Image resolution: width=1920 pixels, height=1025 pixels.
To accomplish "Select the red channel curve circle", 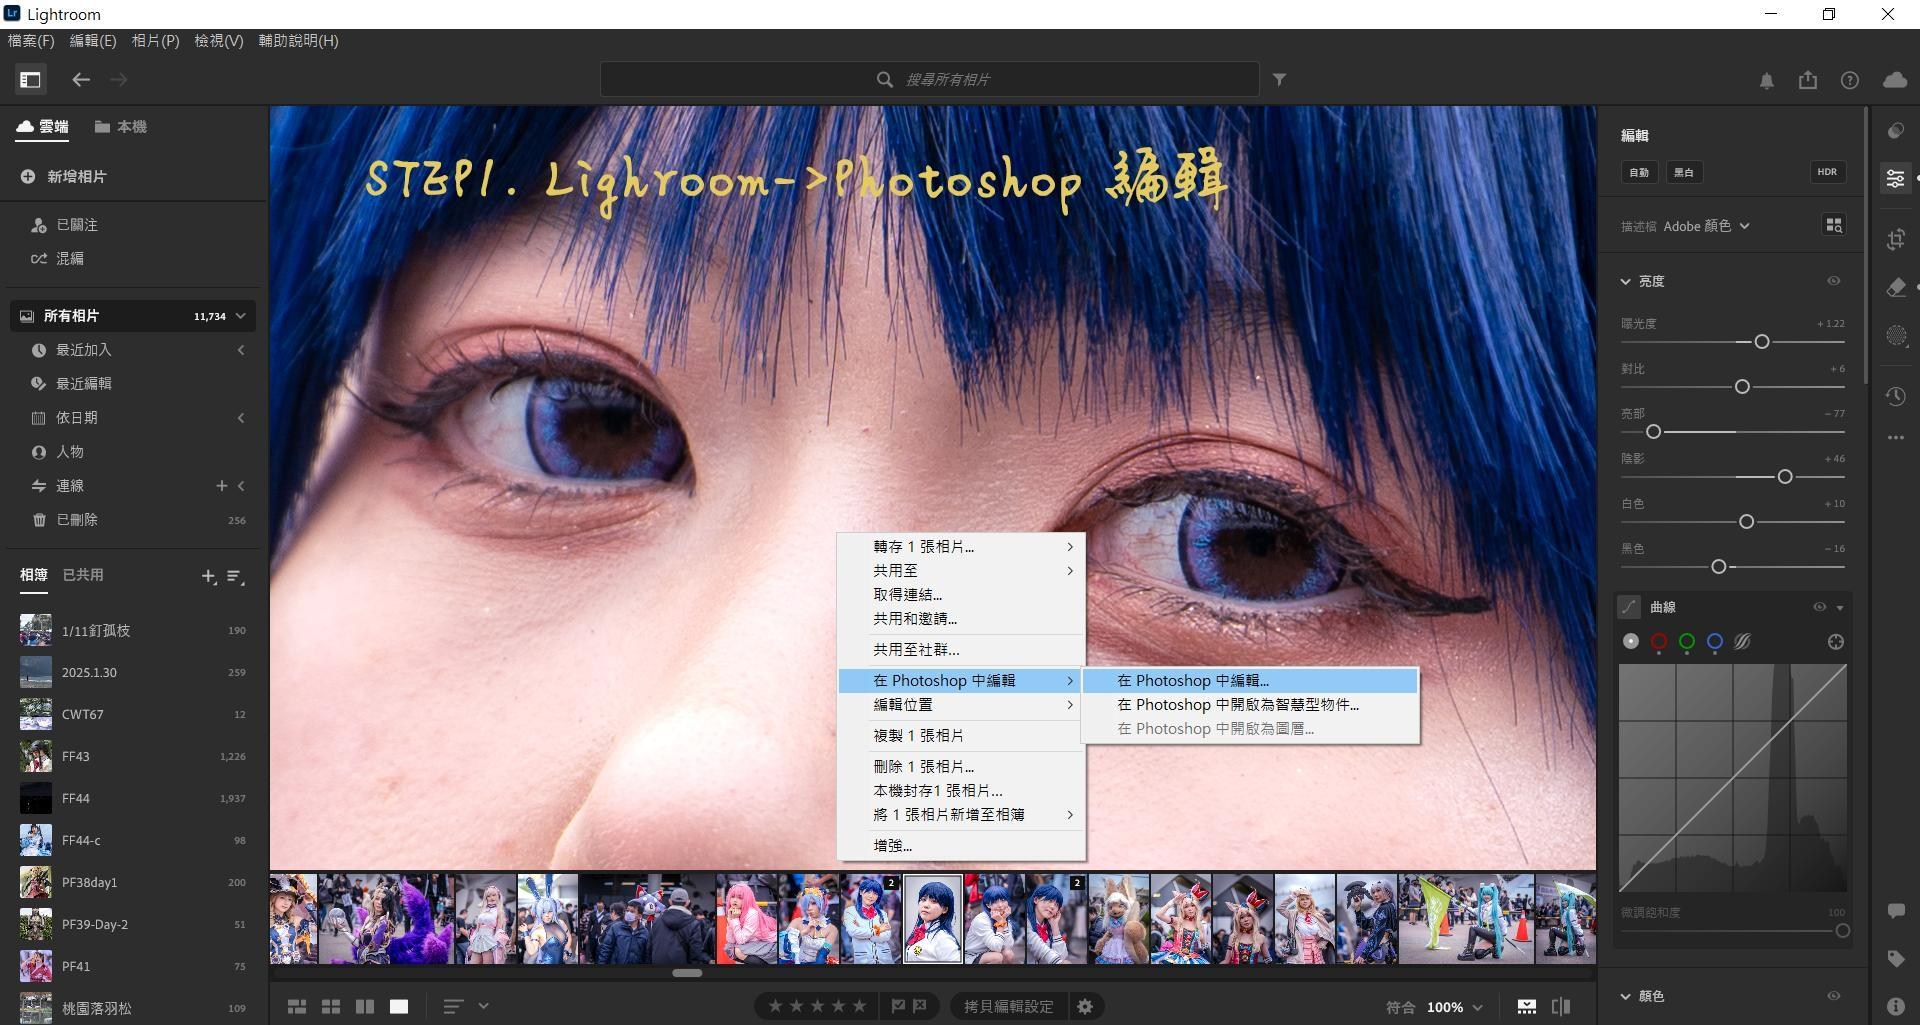I will point(1659,642).
